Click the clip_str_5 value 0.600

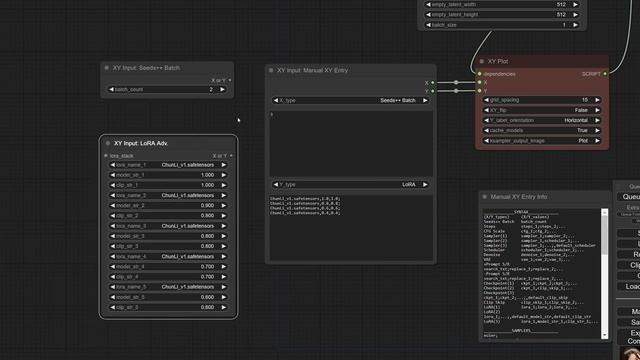(207, 307)
